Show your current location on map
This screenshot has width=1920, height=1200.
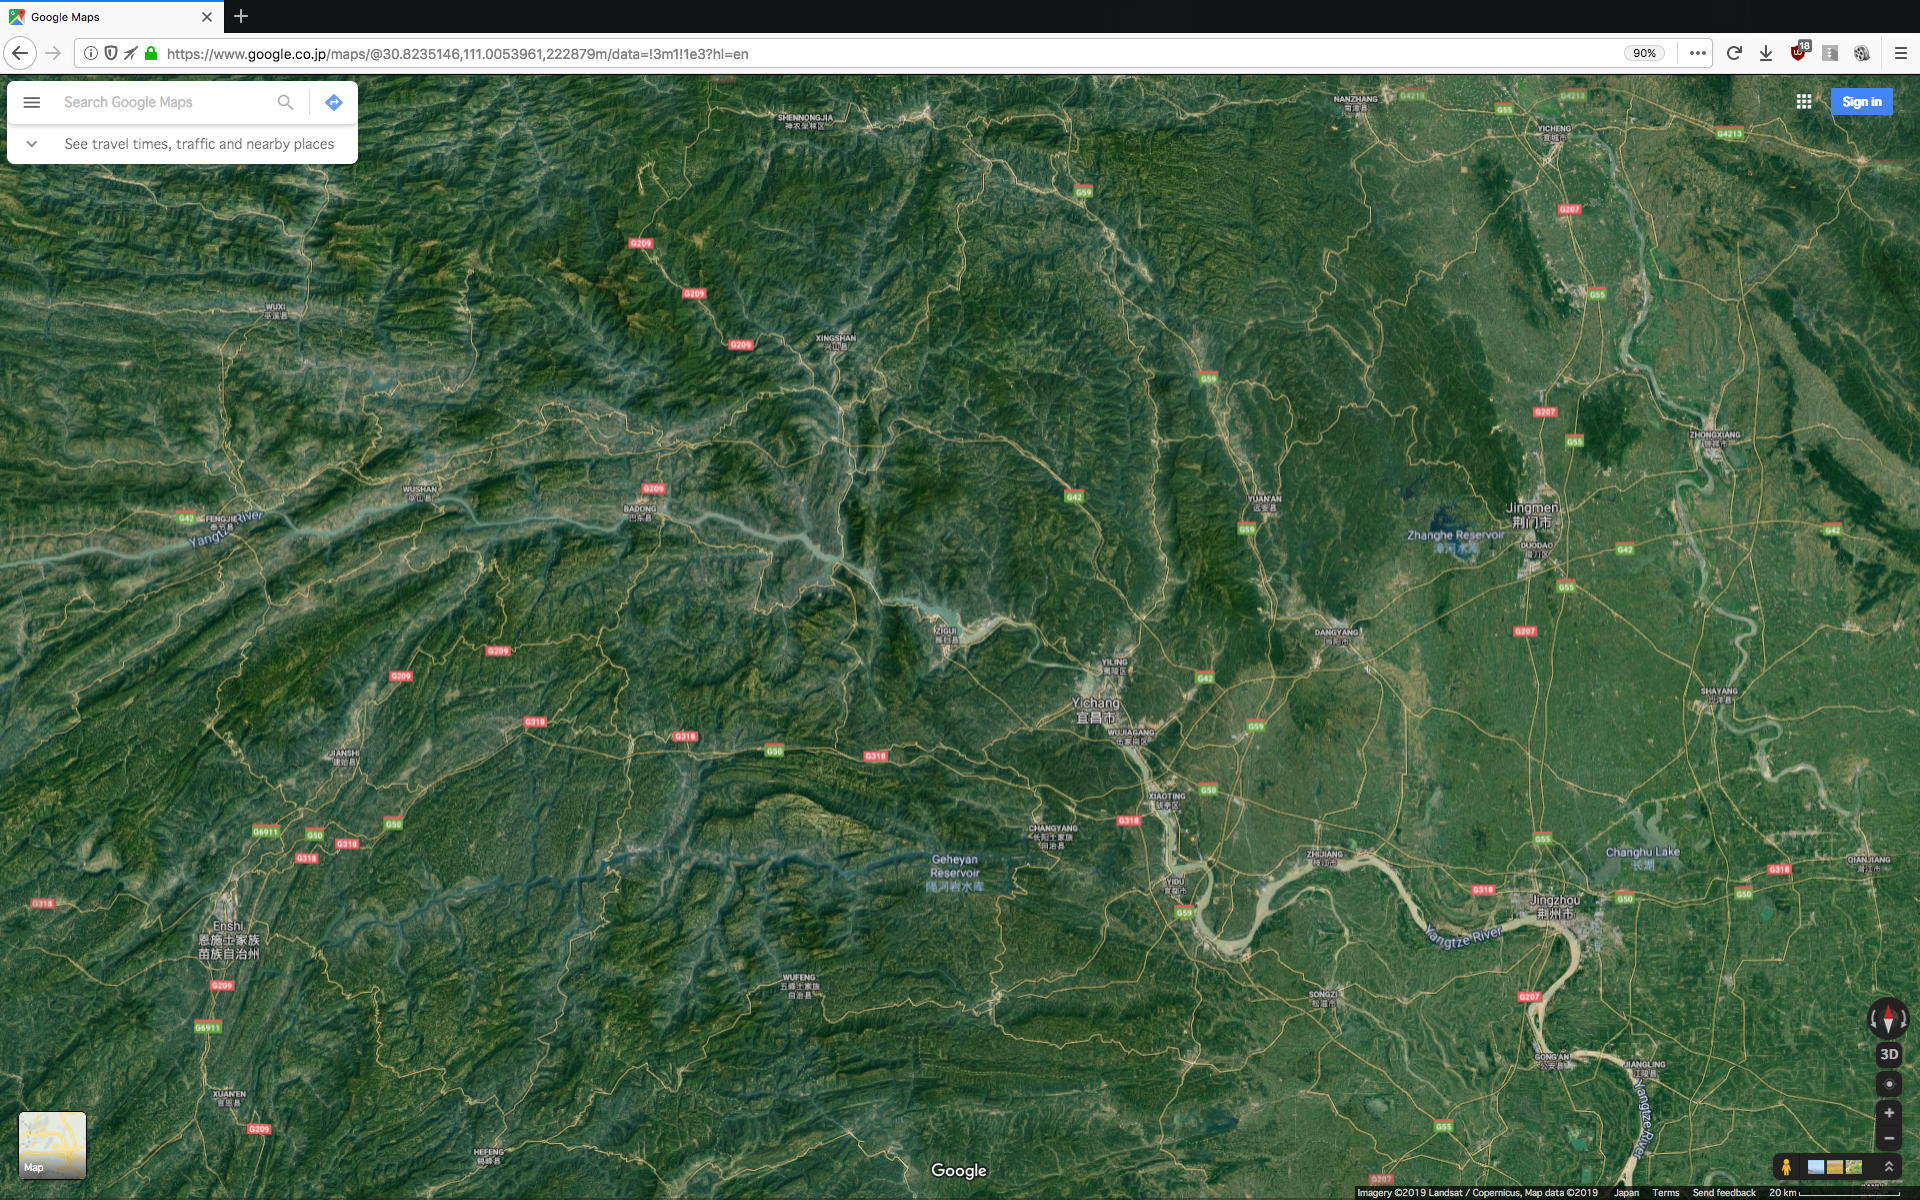coord(1888,1084)
